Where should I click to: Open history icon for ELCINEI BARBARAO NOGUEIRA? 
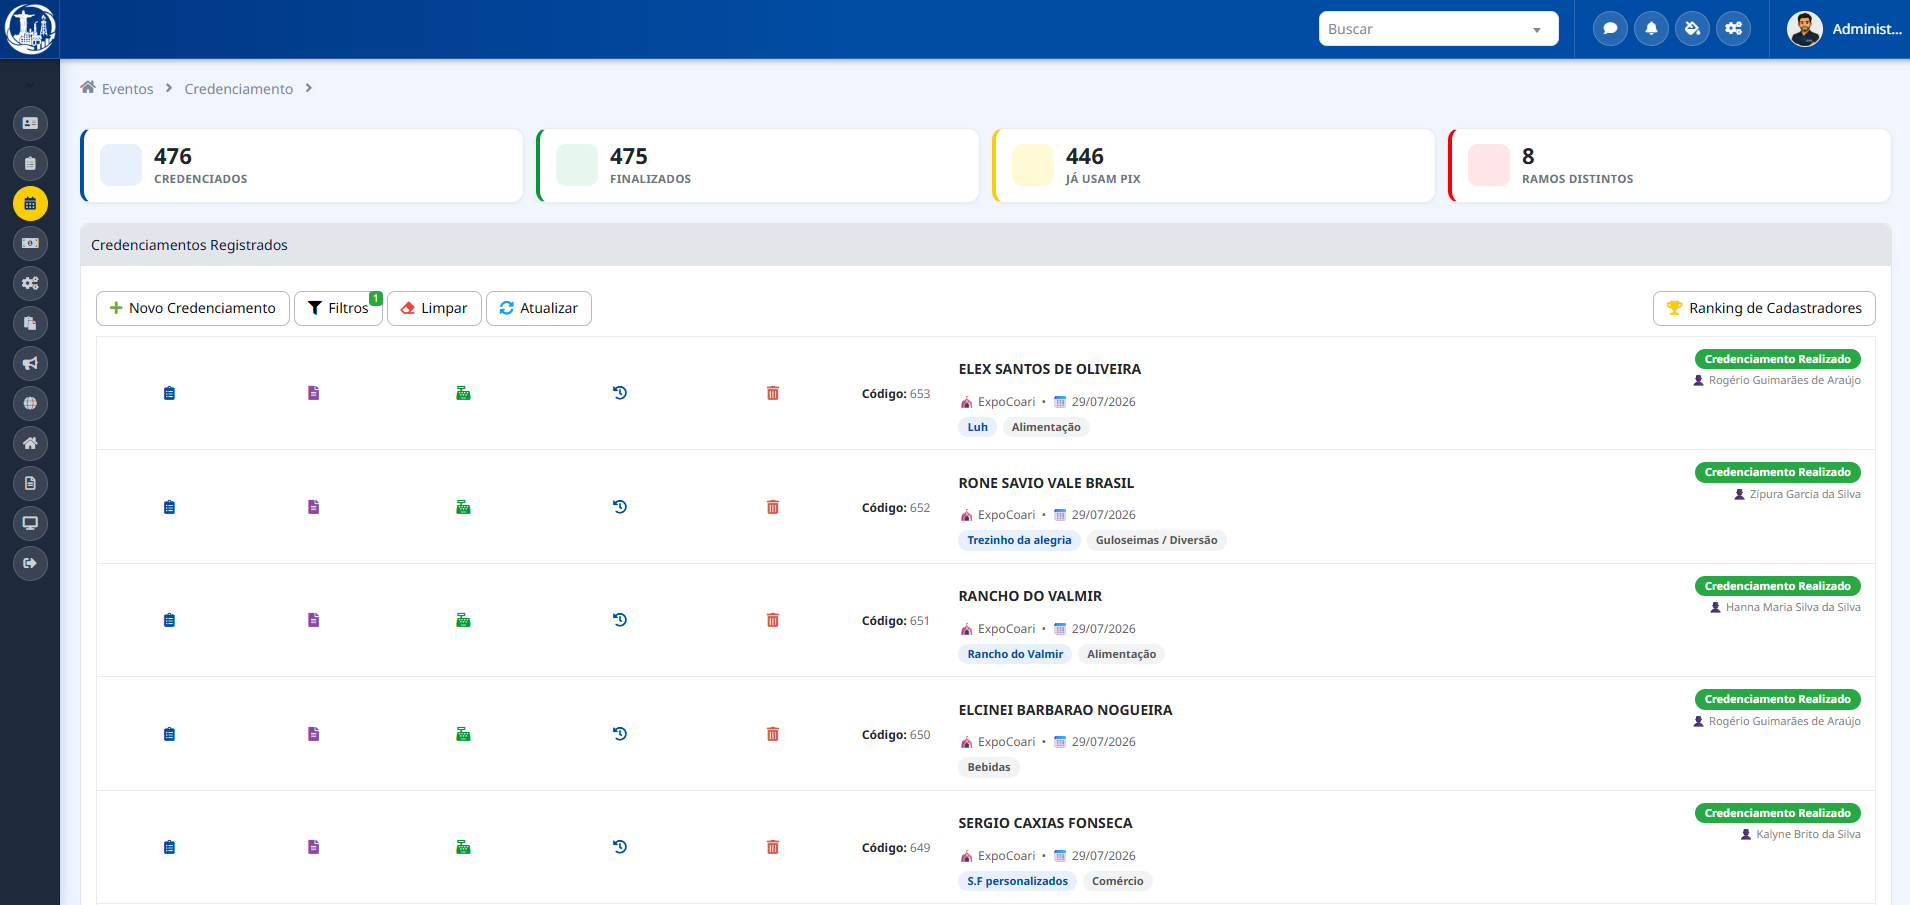(x=620, y=734)
